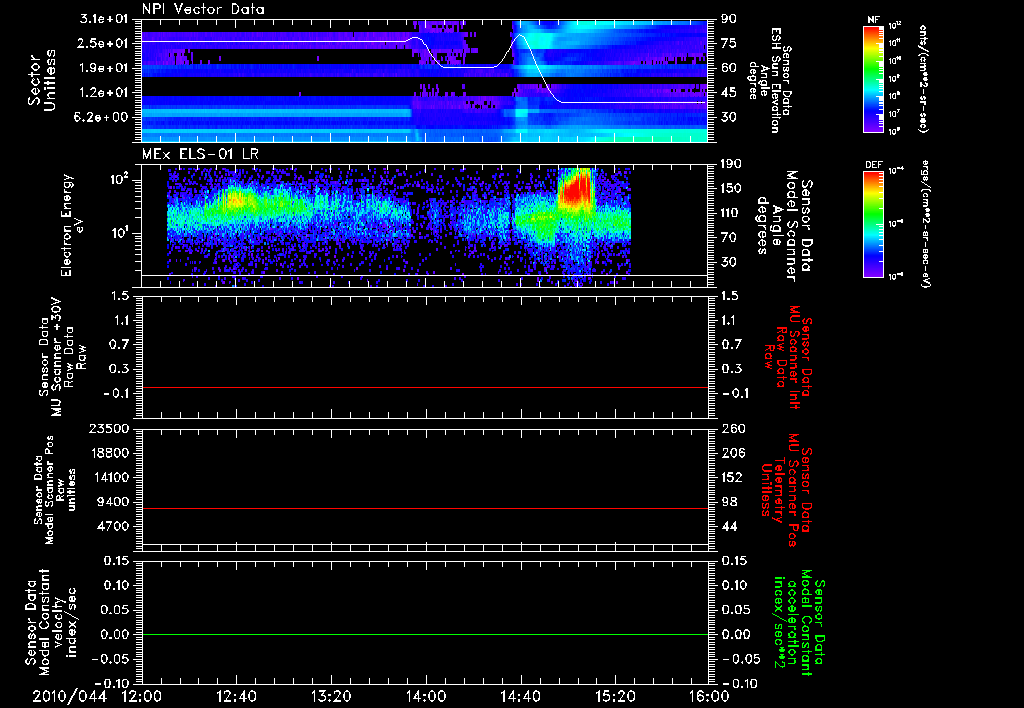Screen dimensions: 1024x708
Task: Click the 206 telemetry tick label
Action: pyautogui.click(x=732, y=453)
